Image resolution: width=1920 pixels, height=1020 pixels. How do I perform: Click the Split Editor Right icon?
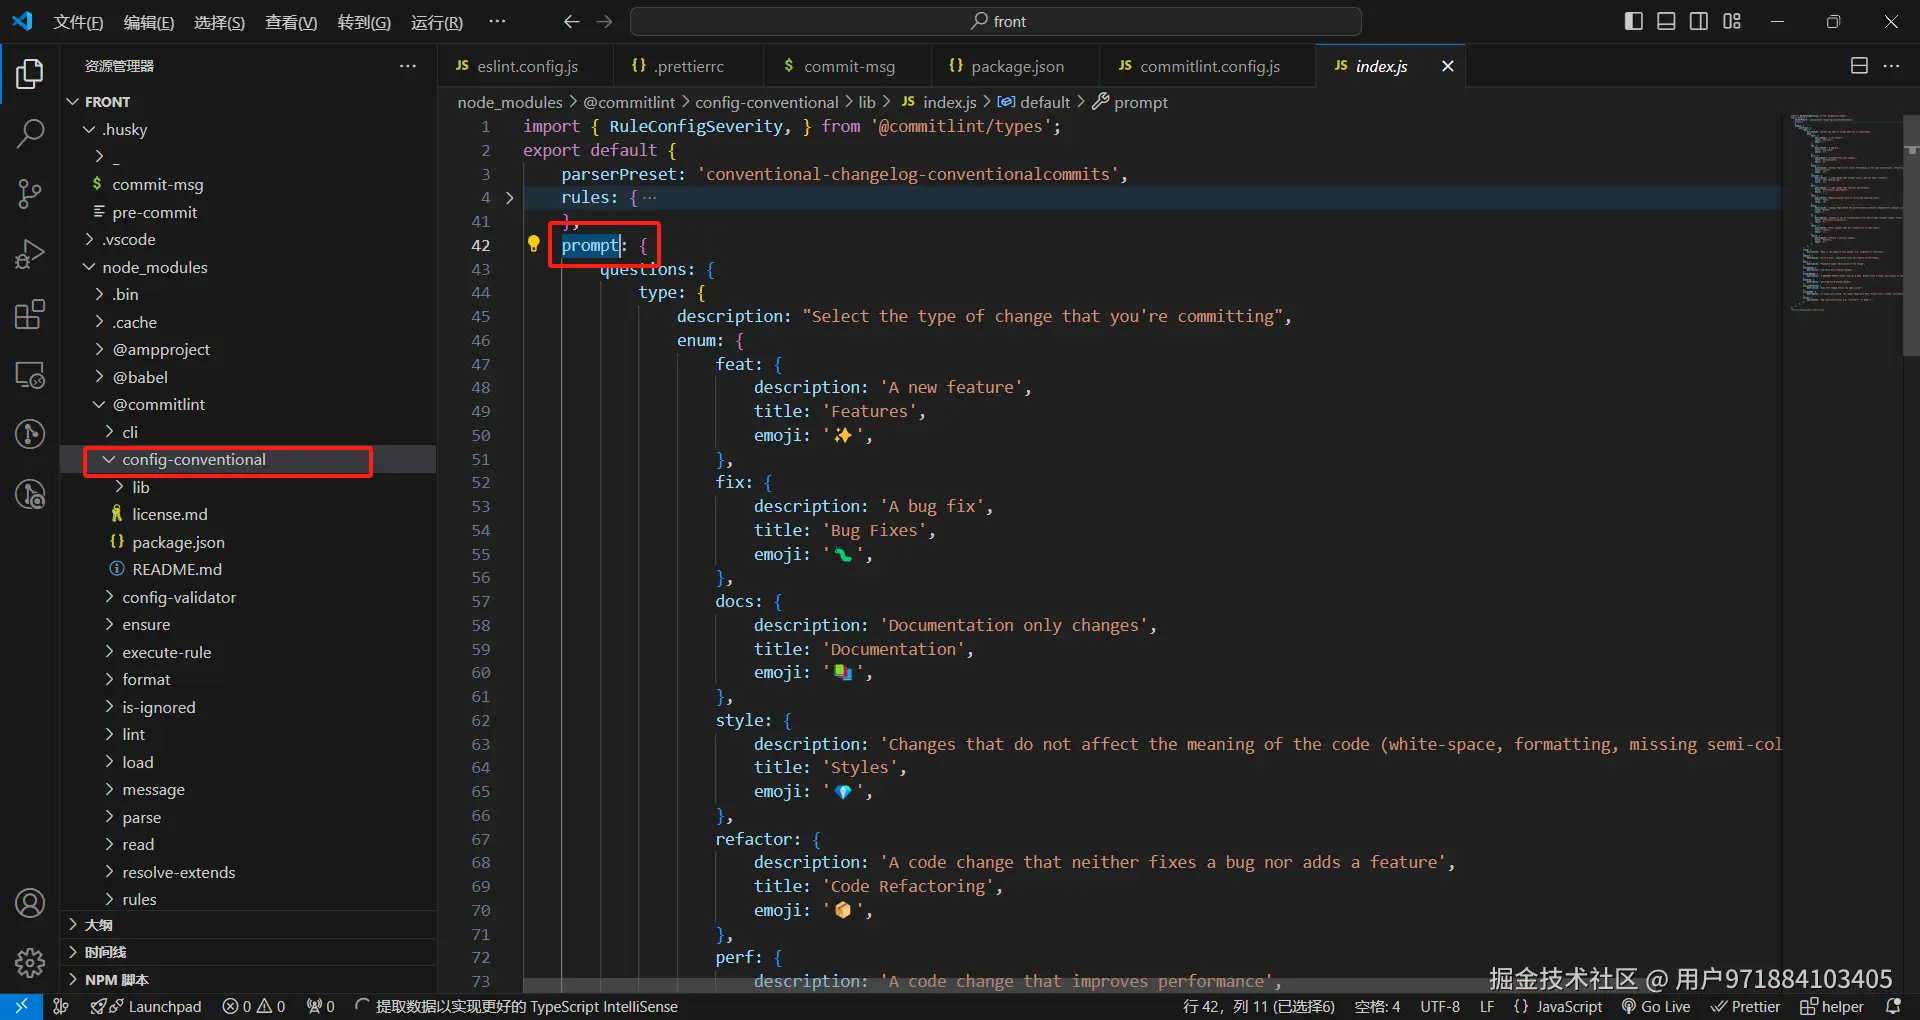click(1859, 66)
